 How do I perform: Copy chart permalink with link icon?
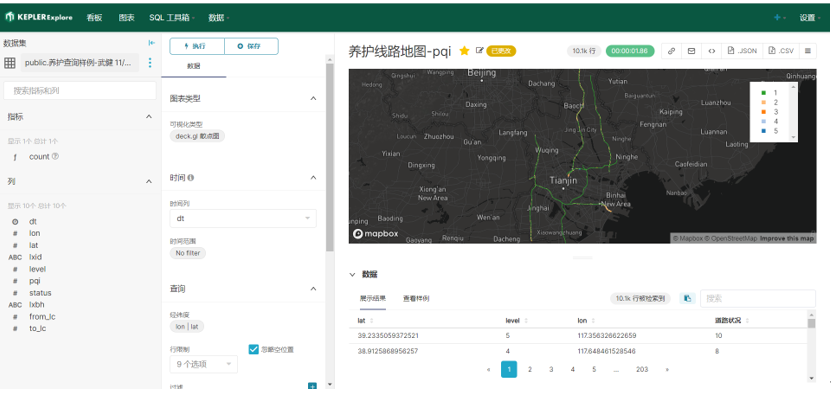click(671, 51)
